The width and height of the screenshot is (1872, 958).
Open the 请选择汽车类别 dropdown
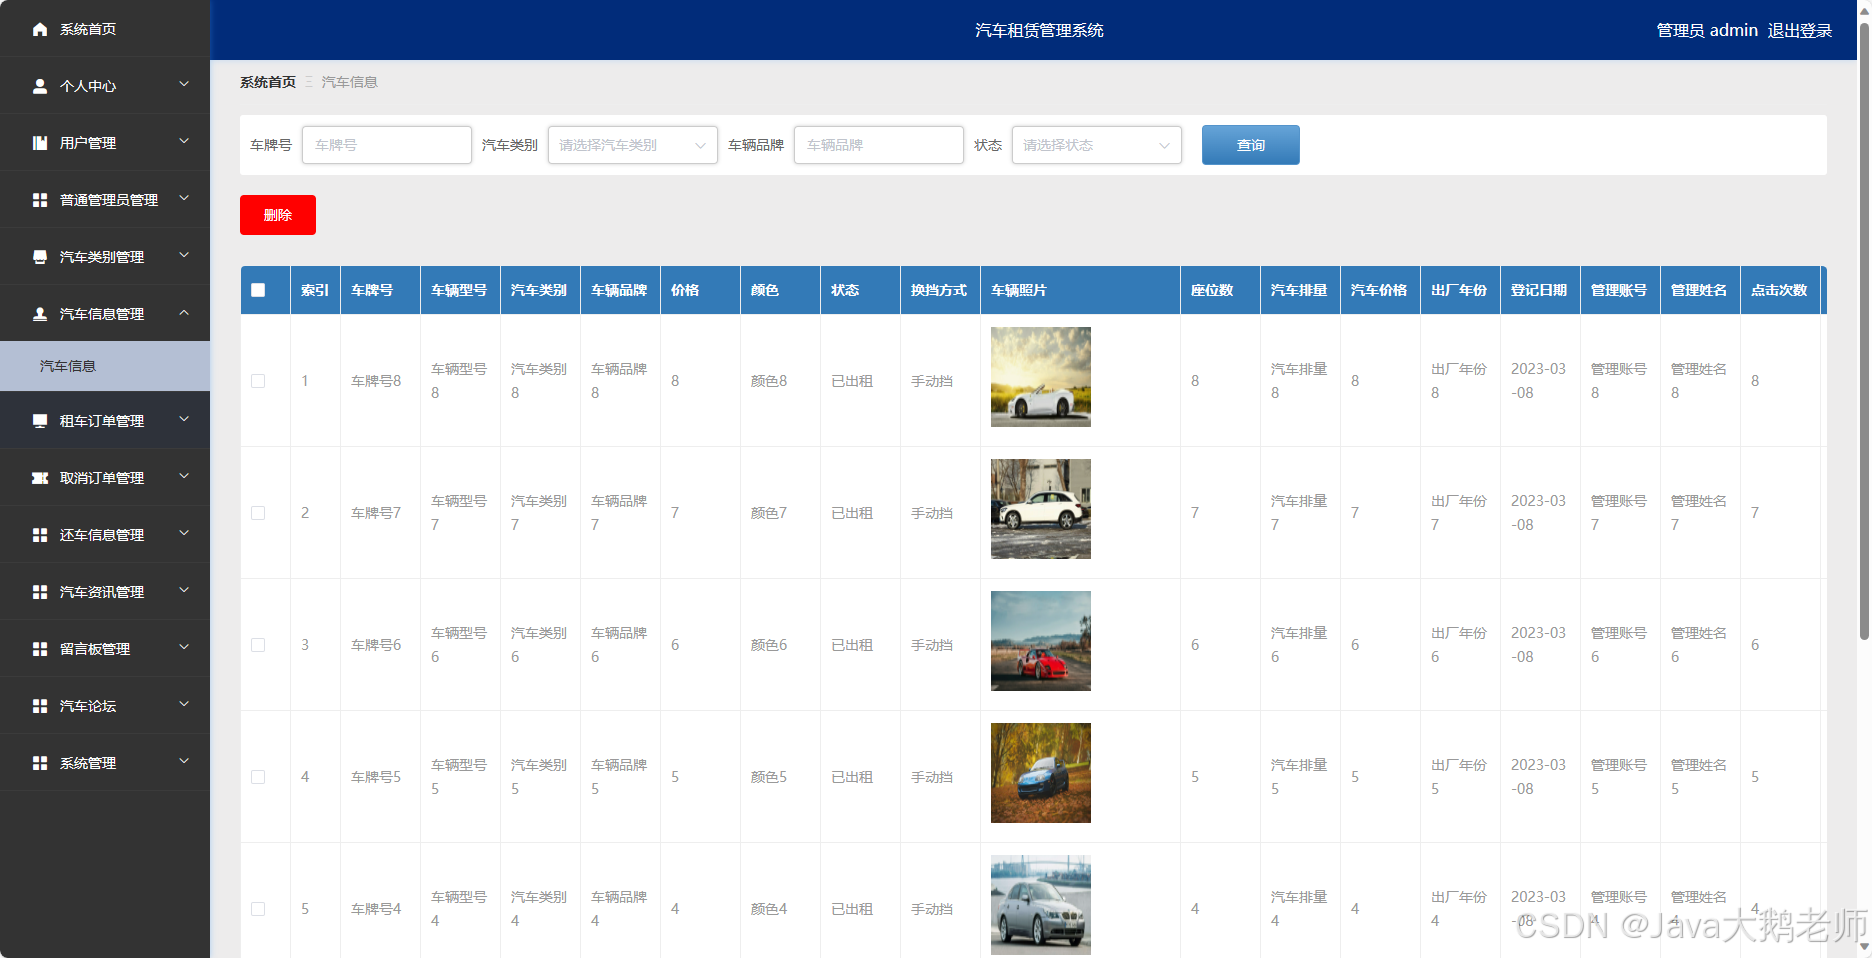tap(632, 145)
